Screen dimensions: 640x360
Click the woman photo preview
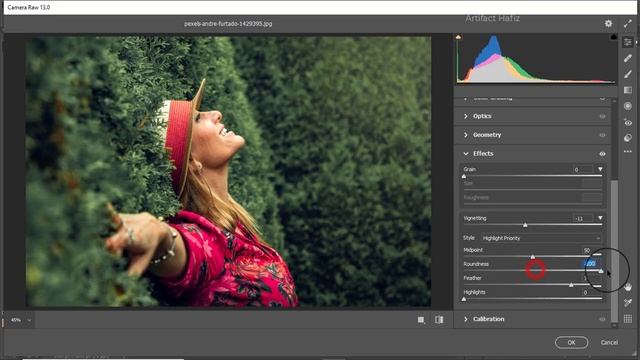228,171
